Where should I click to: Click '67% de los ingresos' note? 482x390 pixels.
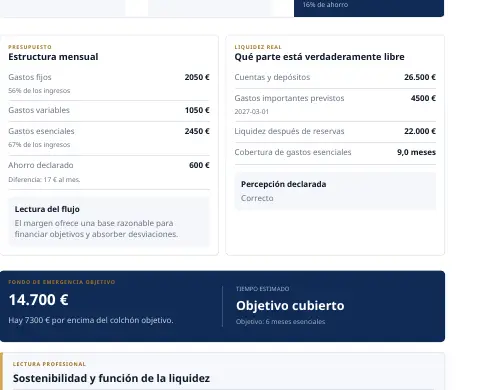(39, 145)
